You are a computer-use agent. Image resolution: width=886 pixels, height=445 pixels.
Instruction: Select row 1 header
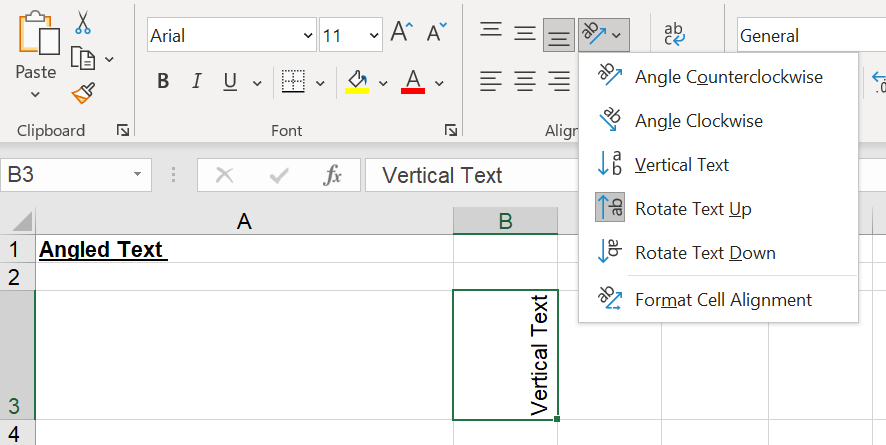point(17,249)
